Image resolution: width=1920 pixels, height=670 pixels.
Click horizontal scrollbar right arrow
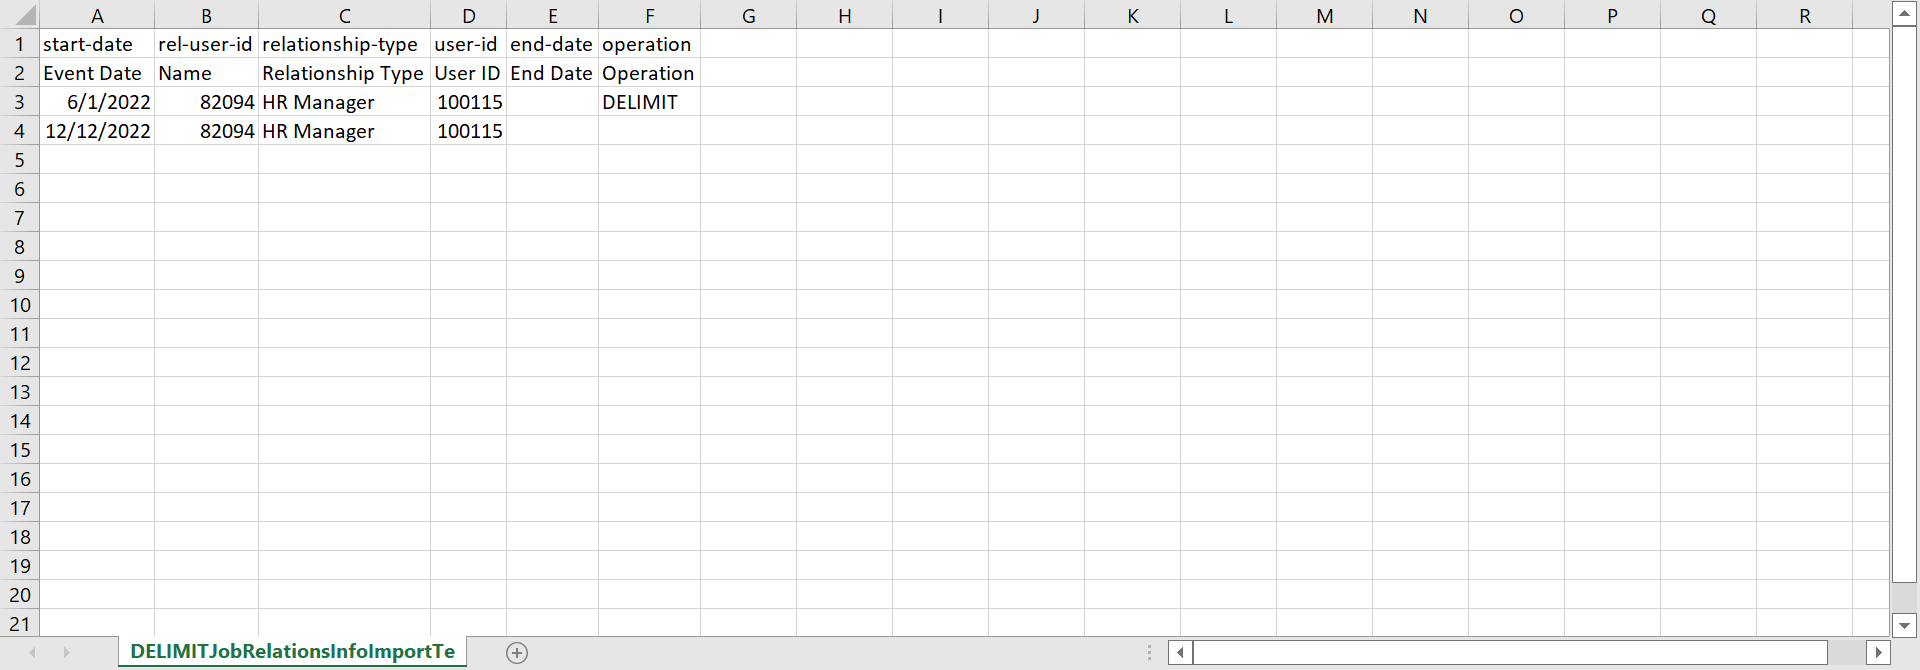1878,653
